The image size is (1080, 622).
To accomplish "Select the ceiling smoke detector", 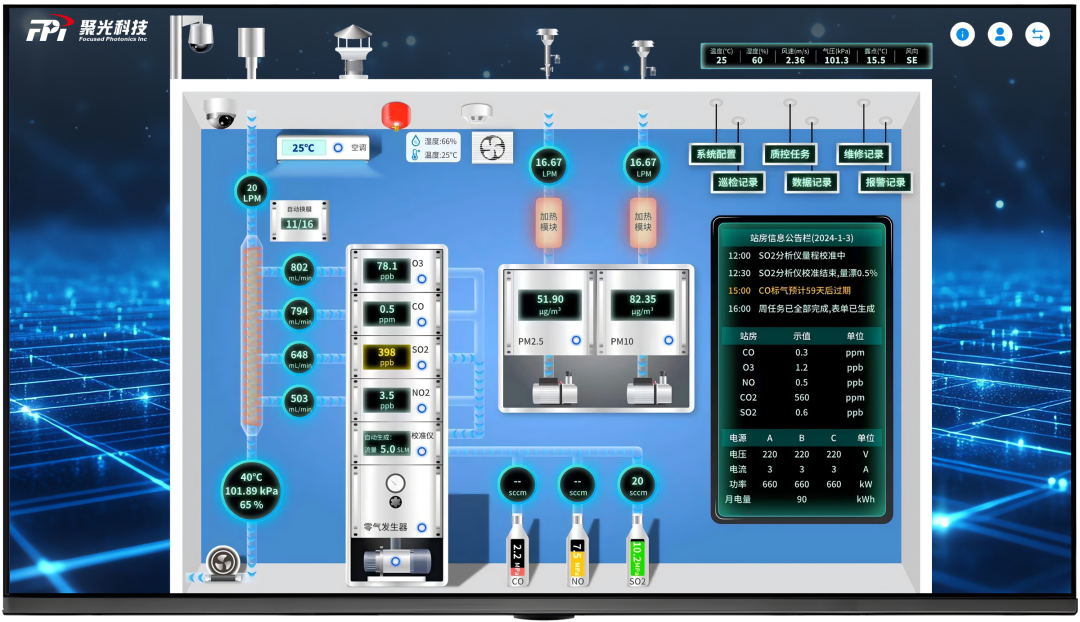I will point(477,112).
